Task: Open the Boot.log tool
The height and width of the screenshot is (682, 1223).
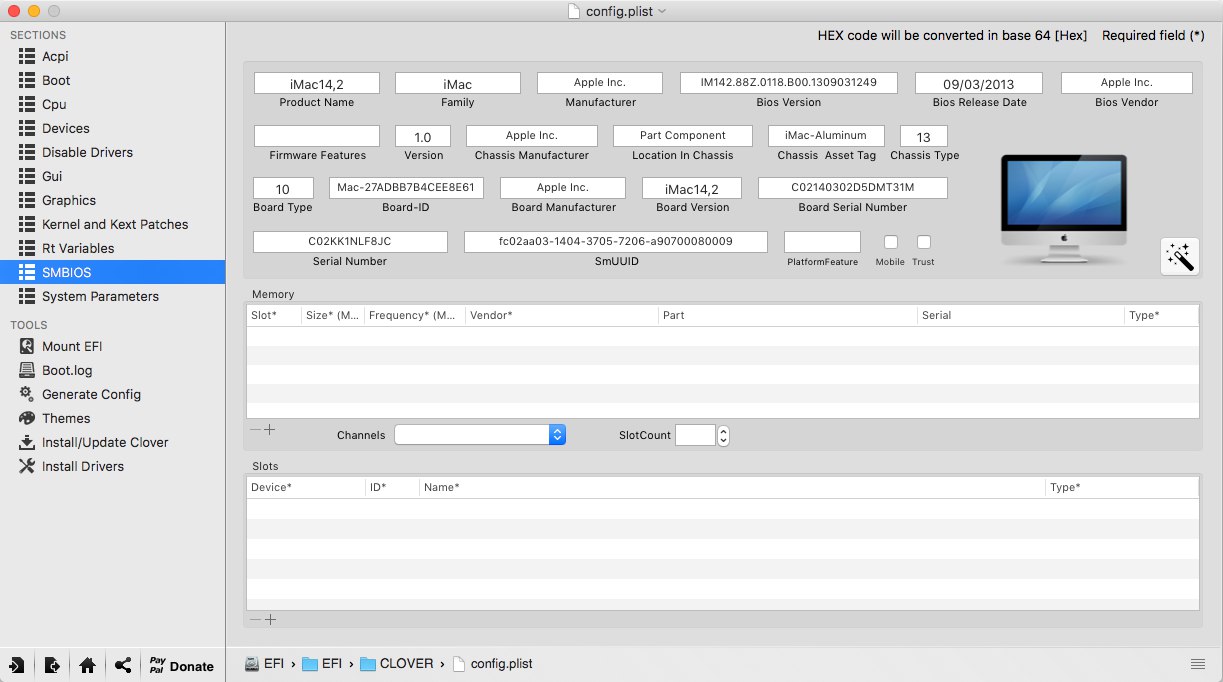Action: [112, 370]
